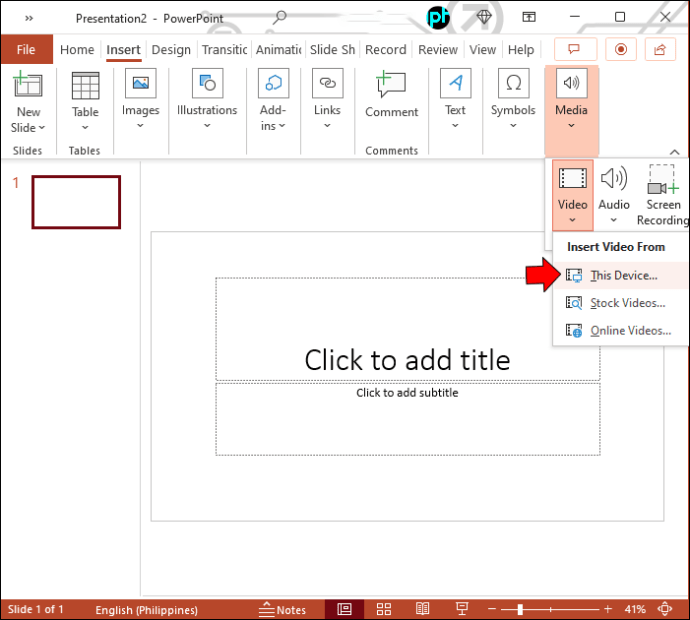Choose Stock Videos... option
The image size is (690, 620).
point(620,303)
